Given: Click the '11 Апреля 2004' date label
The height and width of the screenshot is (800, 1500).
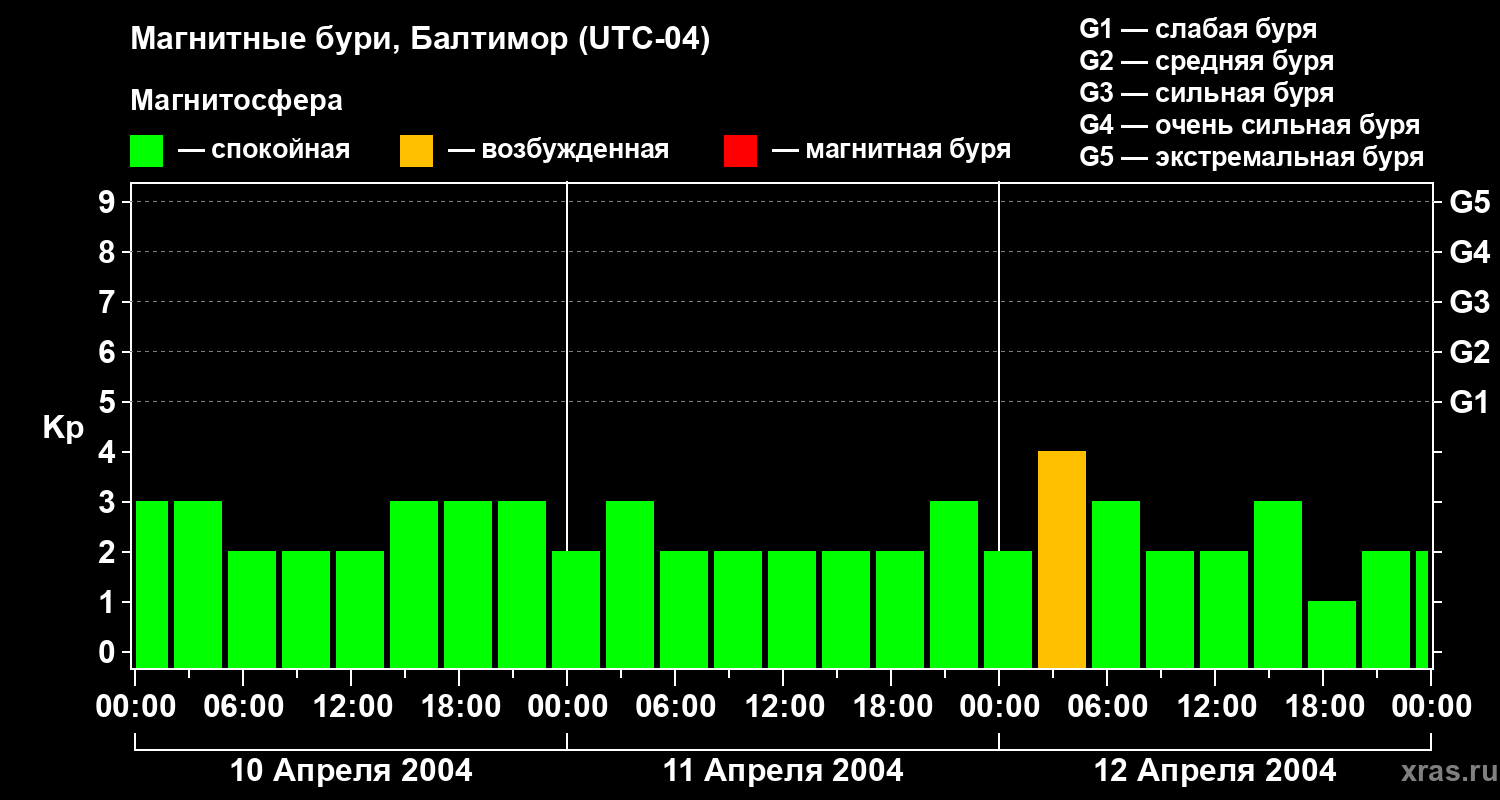Looking at the screenshot, I should (783, 771).
